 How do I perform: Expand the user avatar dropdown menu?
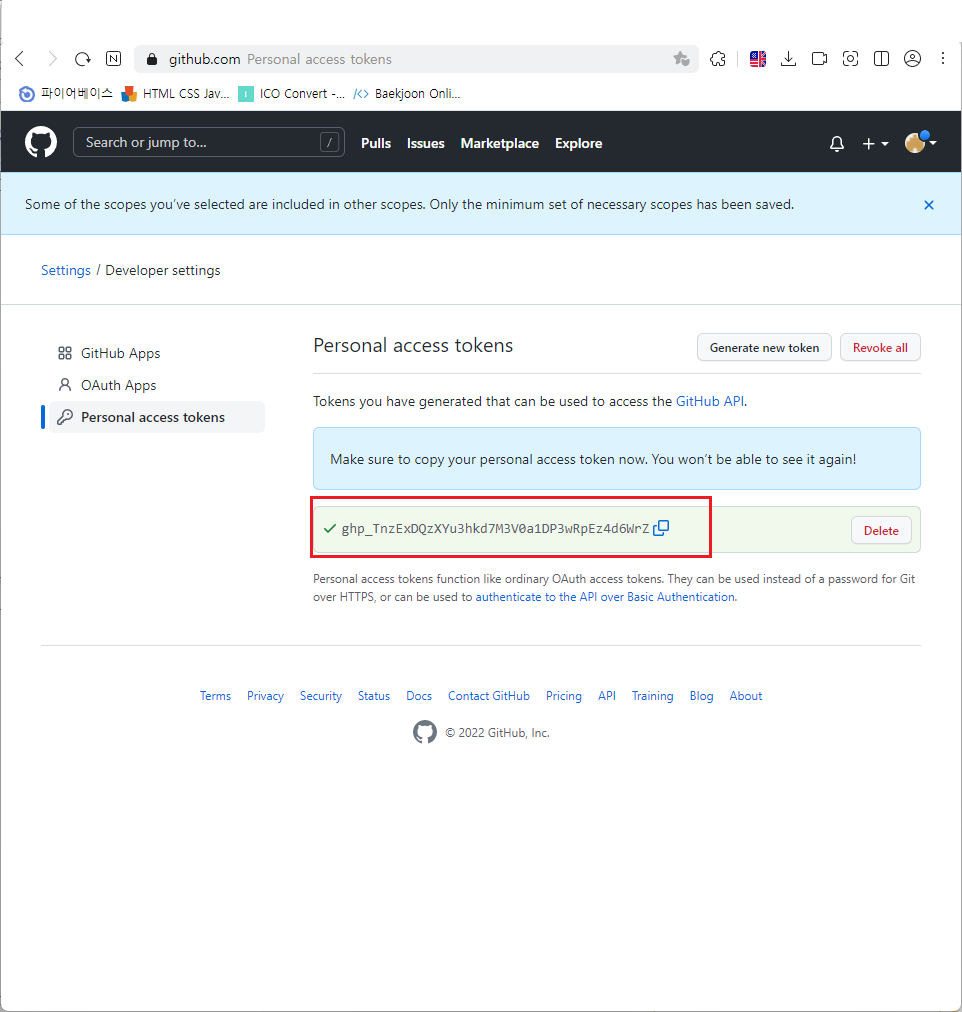921,142
